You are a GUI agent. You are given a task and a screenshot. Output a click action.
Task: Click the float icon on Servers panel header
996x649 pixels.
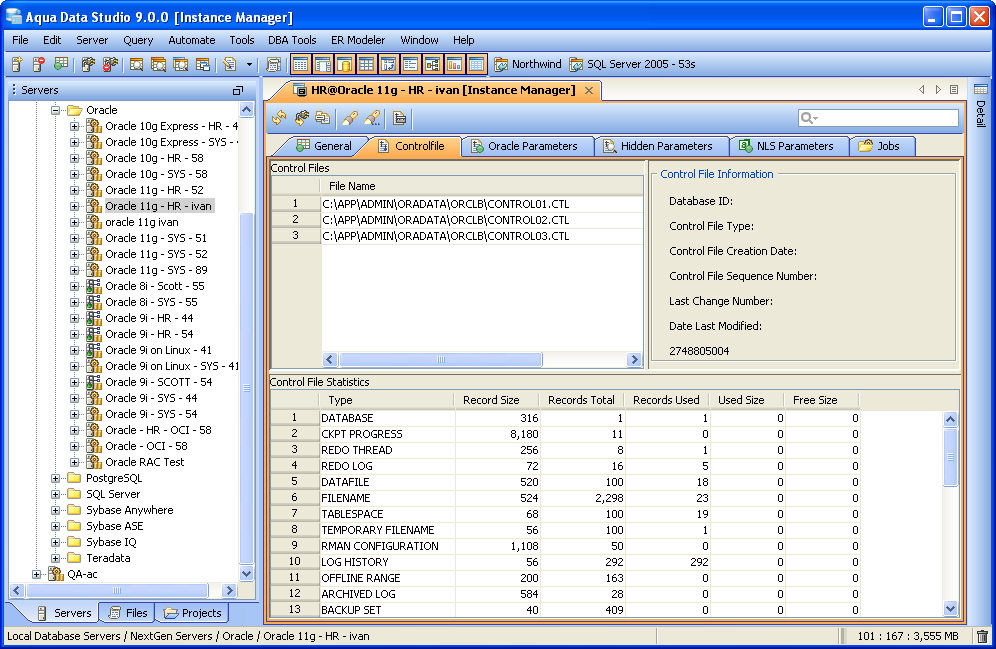point(238,90)
